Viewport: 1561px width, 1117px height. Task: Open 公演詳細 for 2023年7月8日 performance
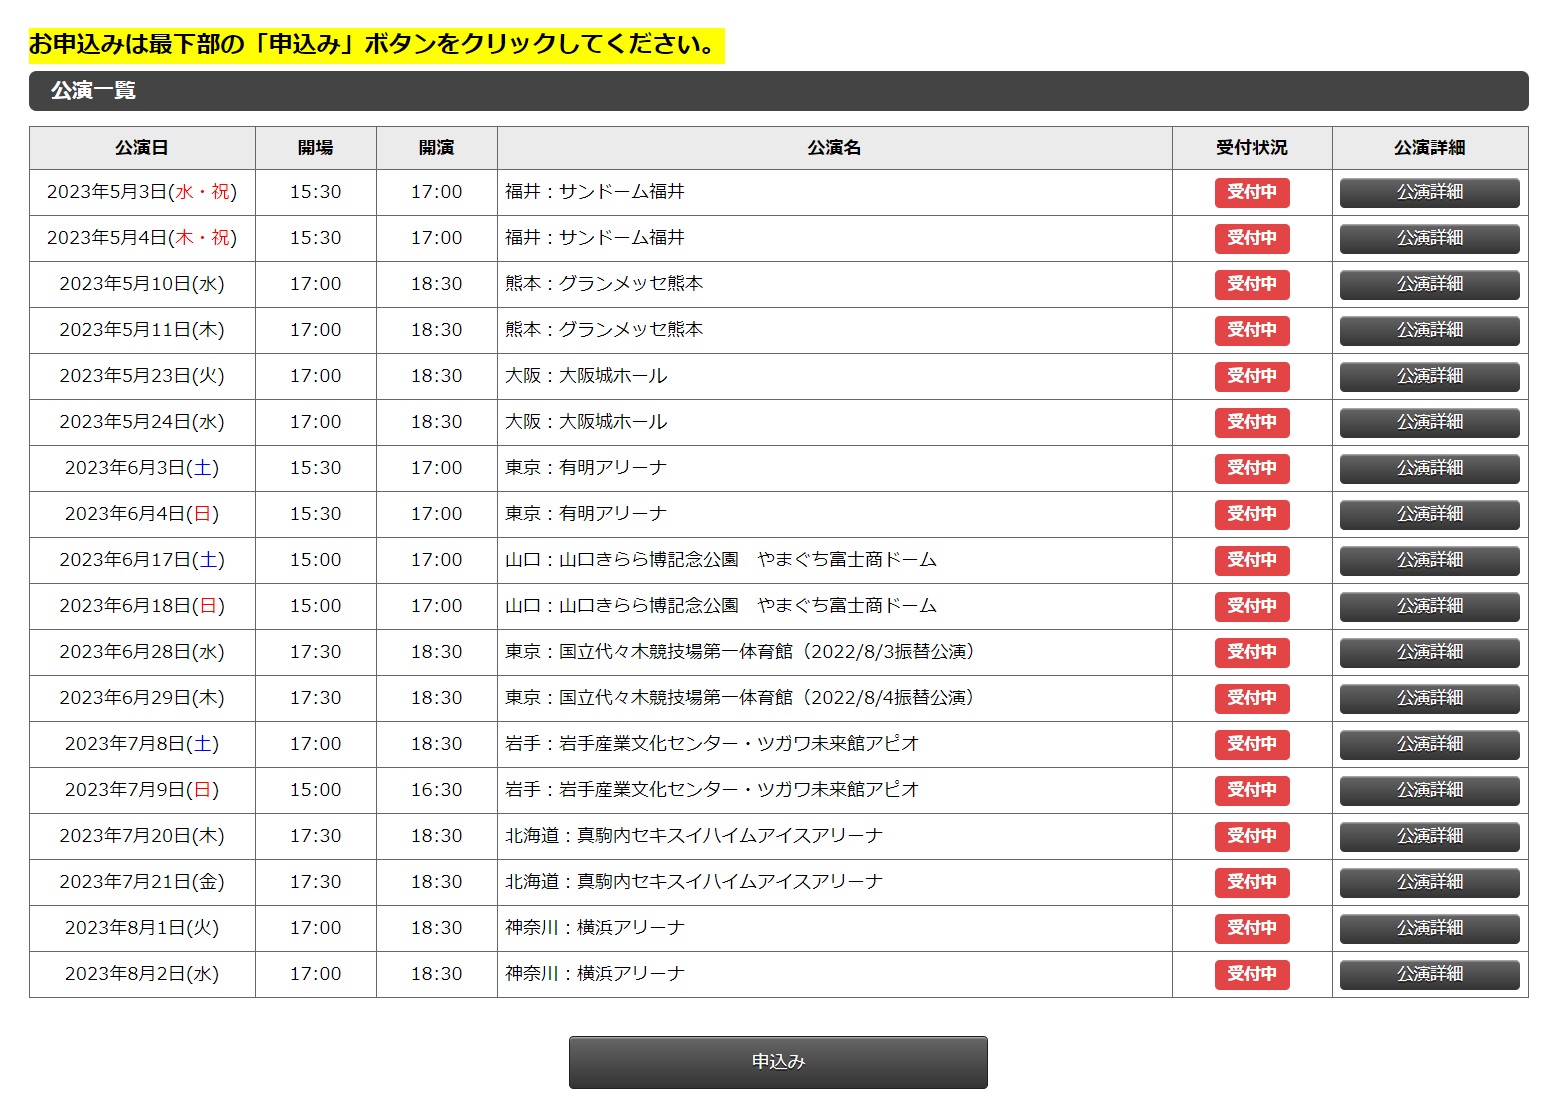pyautogui.click(x=1429, y=744)
